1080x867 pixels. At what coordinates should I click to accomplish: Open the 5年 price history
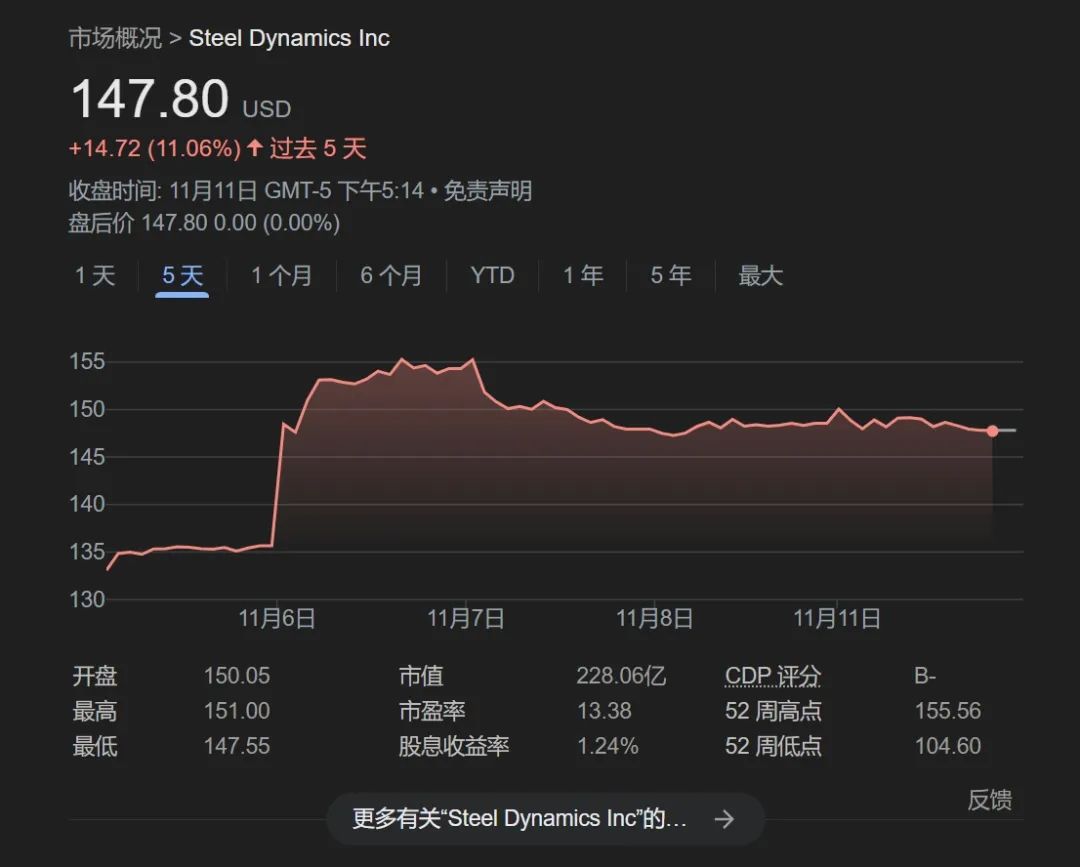coord(670,276)
